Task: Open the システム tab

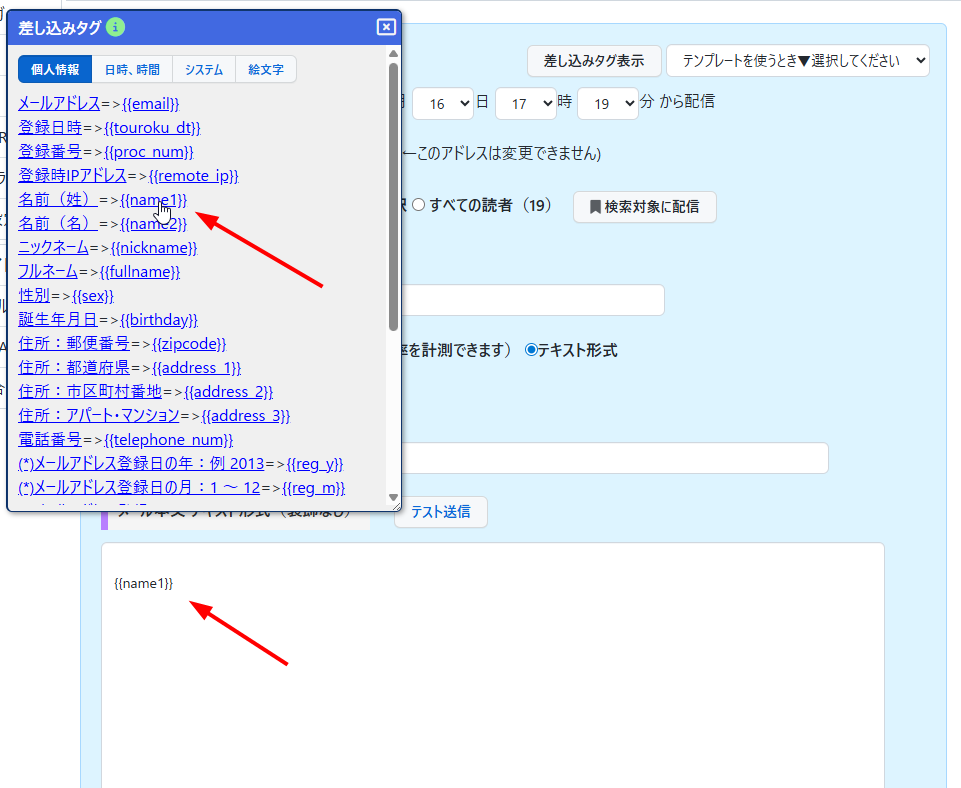Action: pyautogui.click(x=204, y=69)
